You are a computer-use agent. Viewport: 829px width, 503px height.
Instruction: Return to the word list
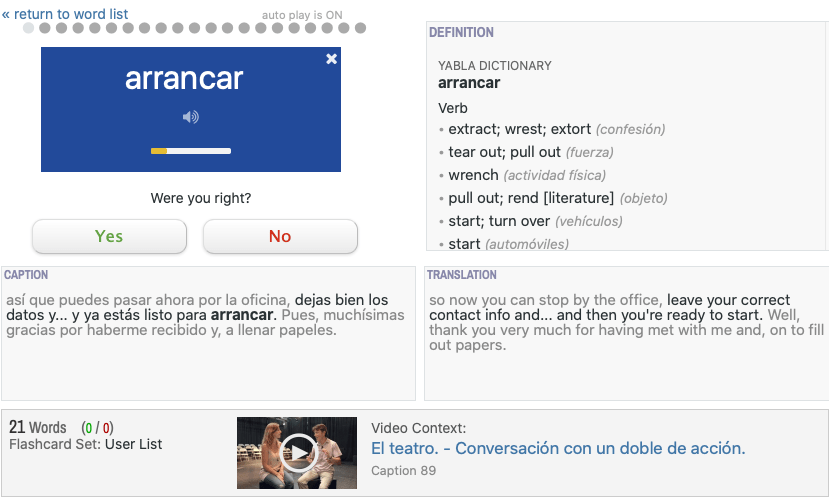click(x=65, y=14)
